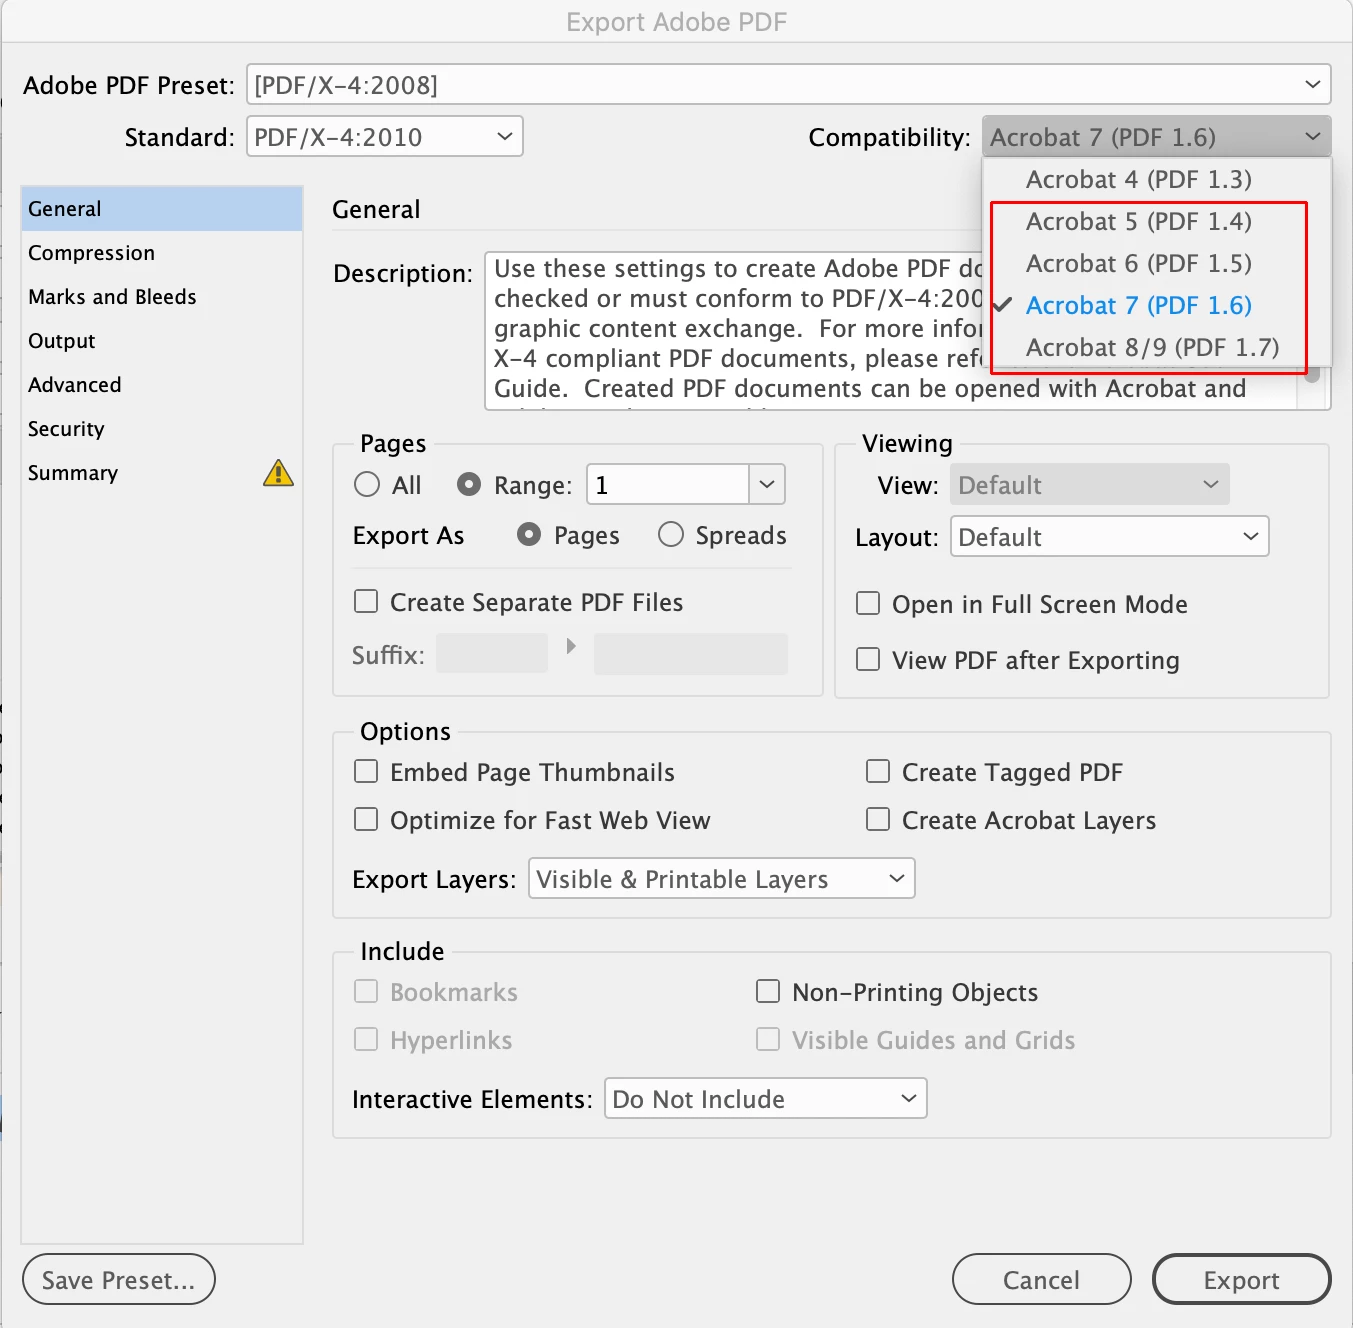Click the disabled Bookmarks checkbox
The height and width of the screenshot is (1328, 1353).
tap(366, 991)
